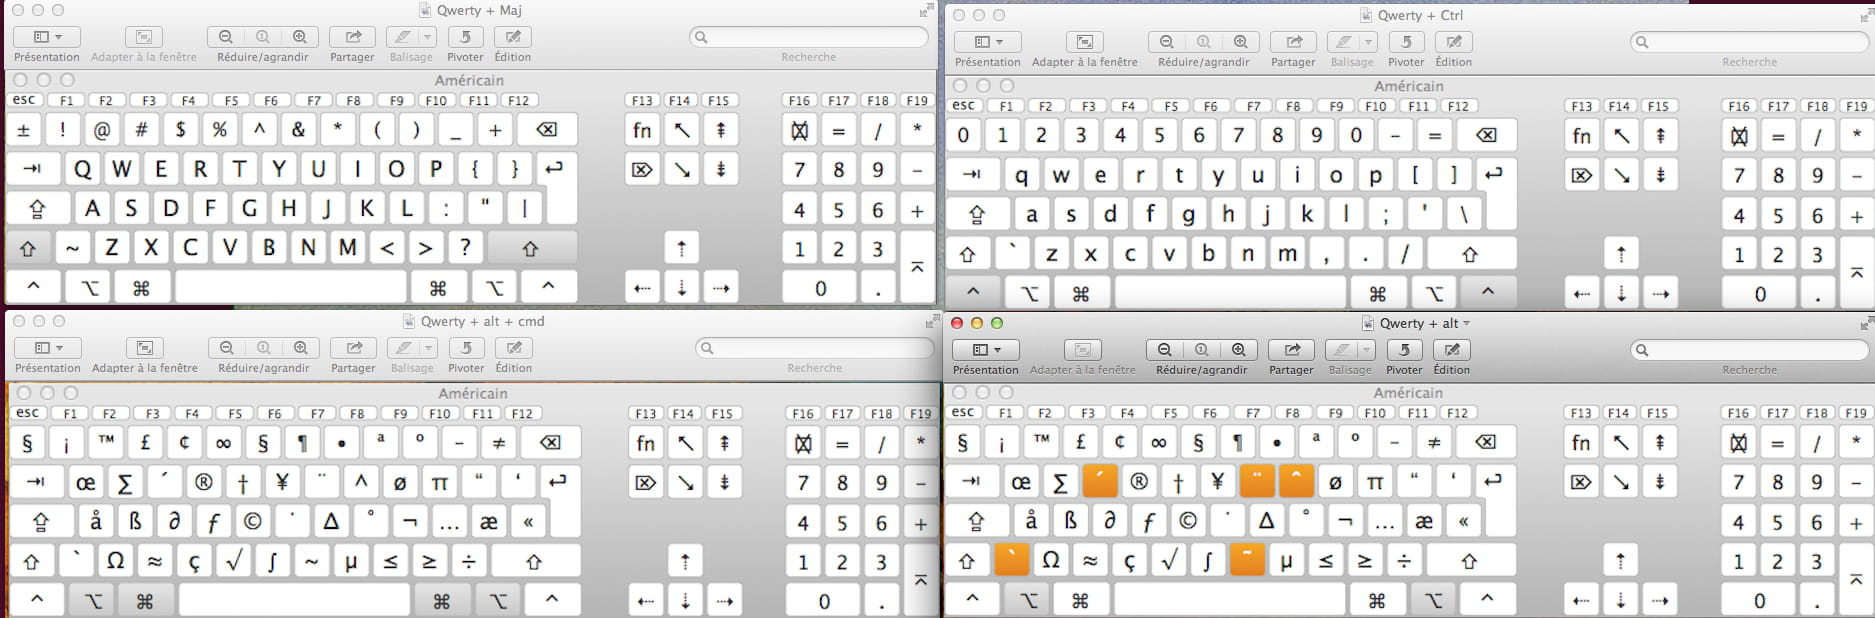Zoom in on the Qwerty + Maj window
Screen dimensions: 1875x618
[x=299, y=37]
